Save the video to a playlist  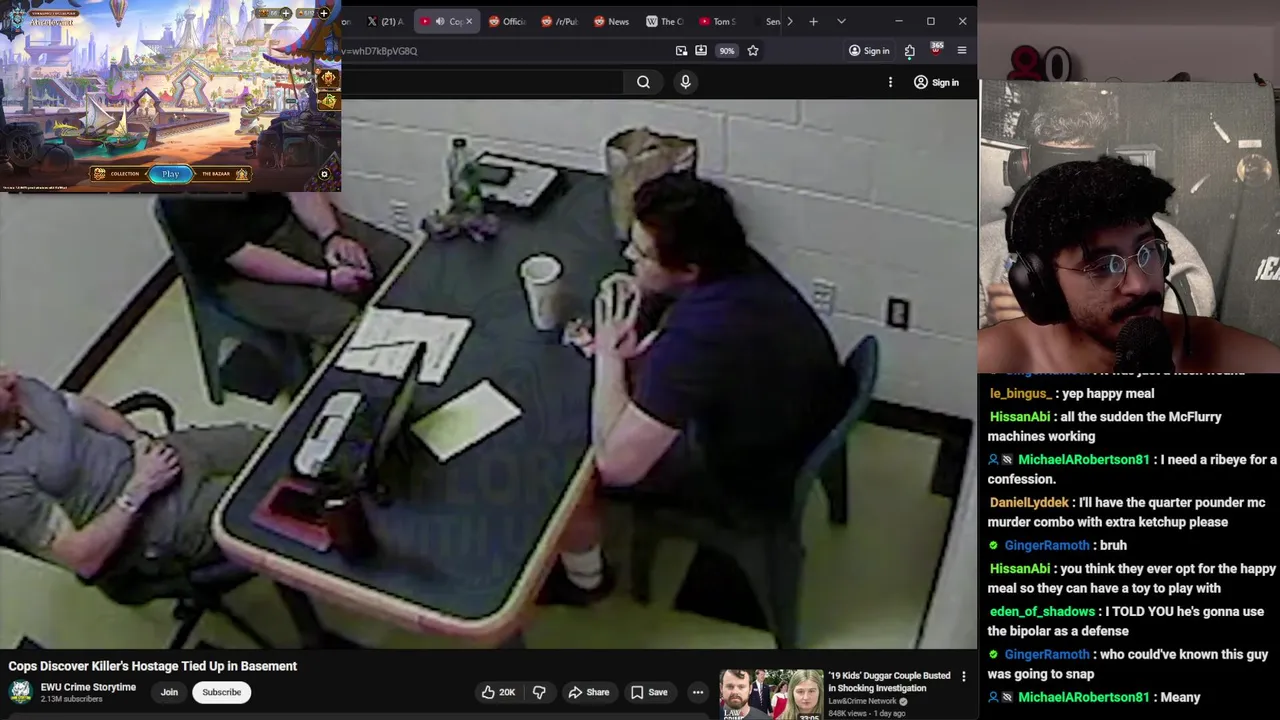coord(649,692)
